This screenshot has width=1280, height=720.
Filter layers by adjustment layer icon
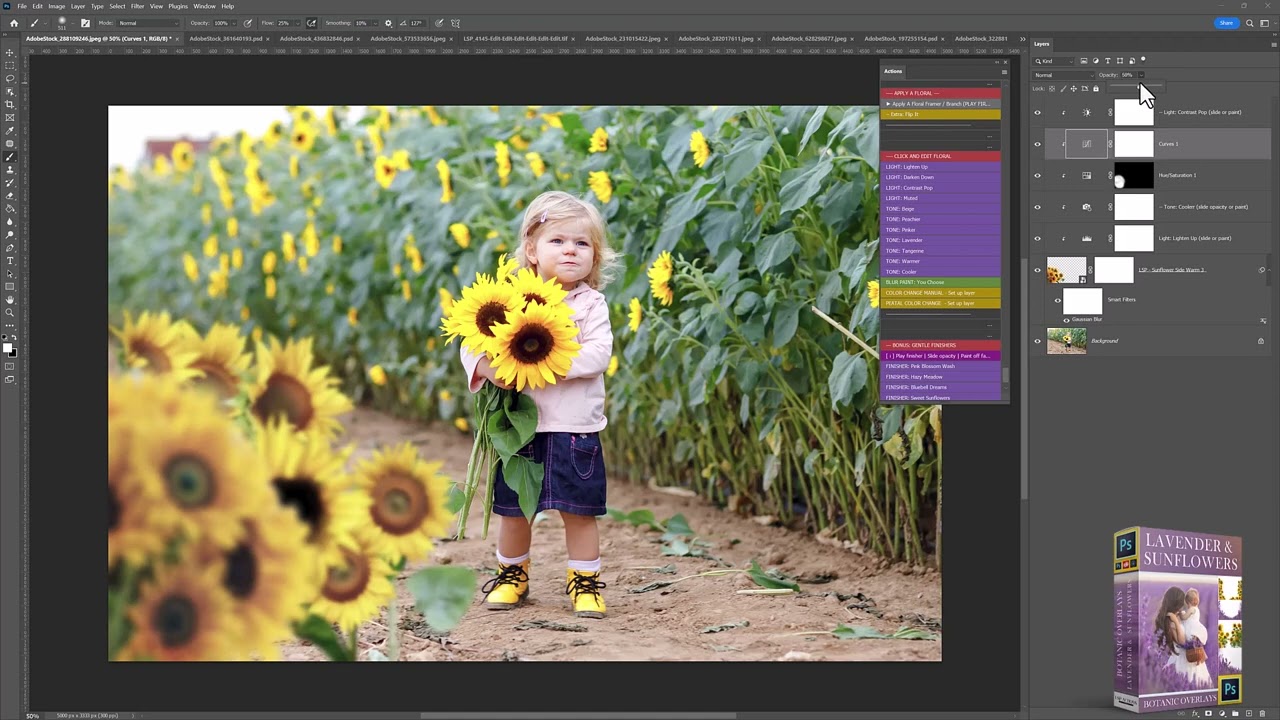1096,61
